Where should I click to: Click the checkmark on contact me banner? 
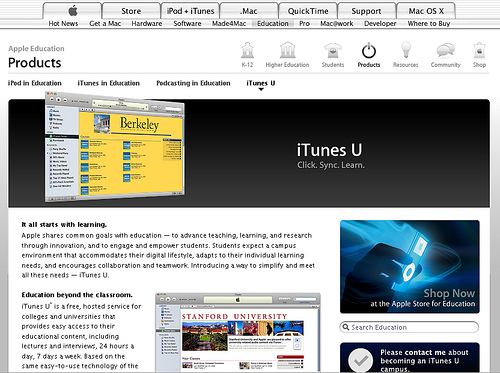(x=360, y=360)
